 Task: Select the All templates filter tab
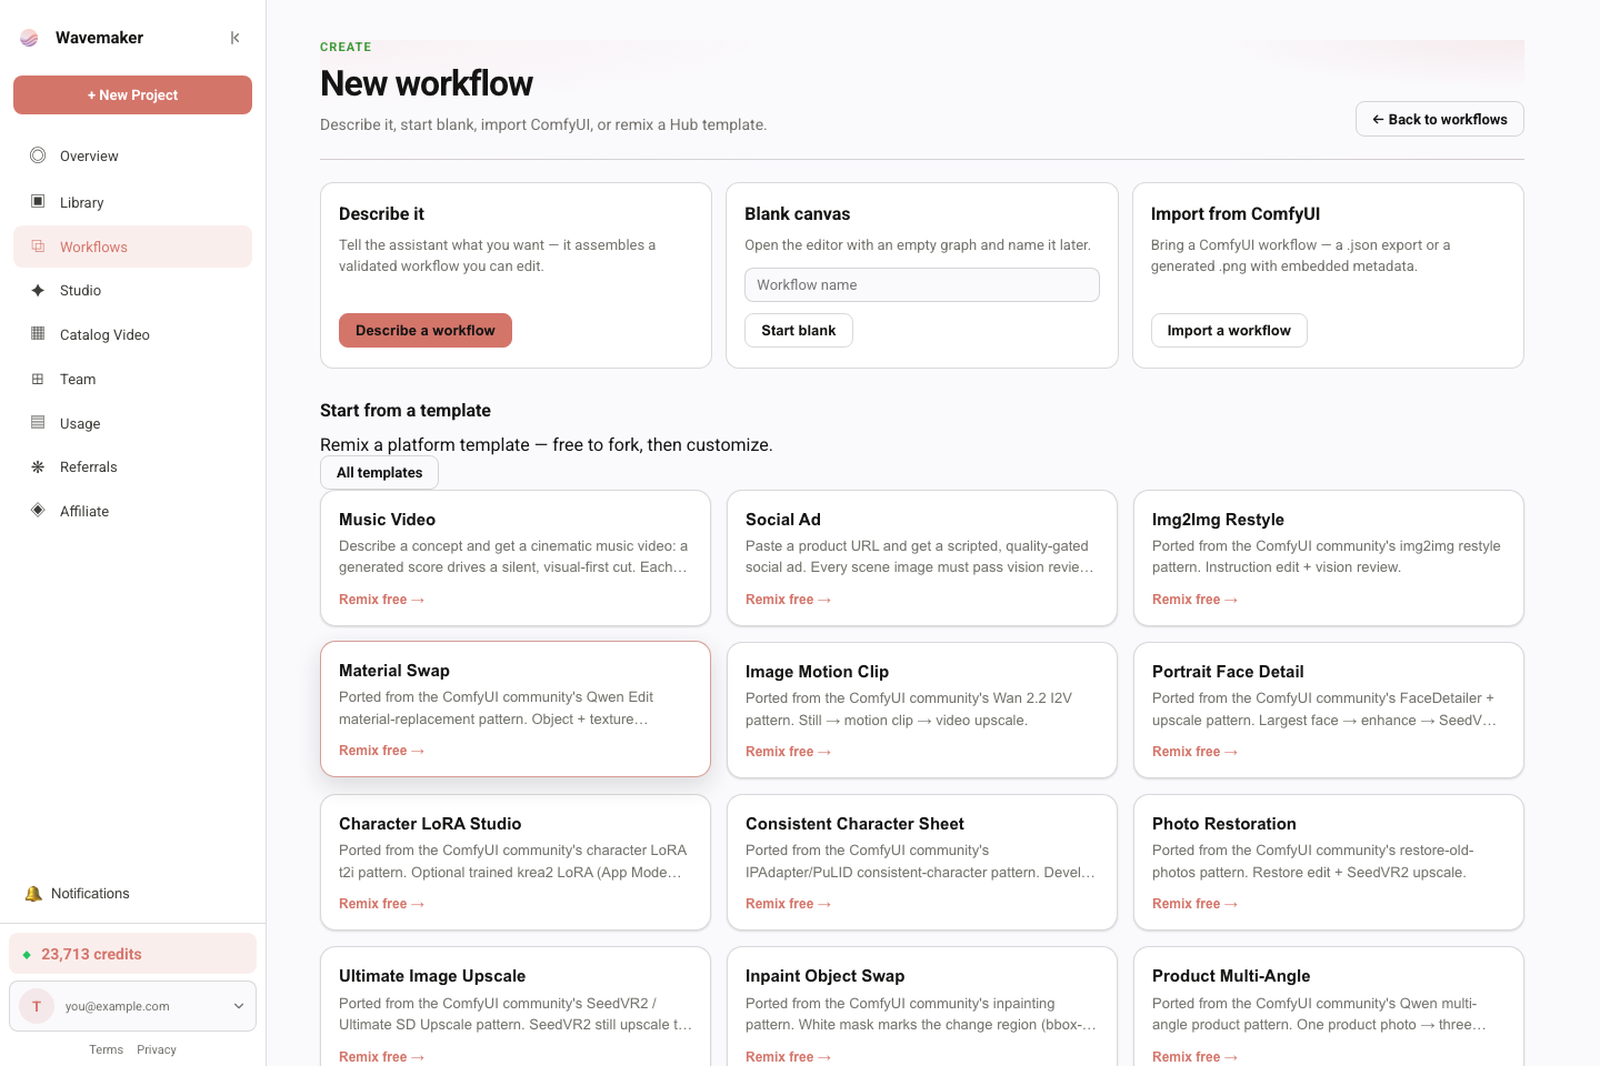pos(379,472)
